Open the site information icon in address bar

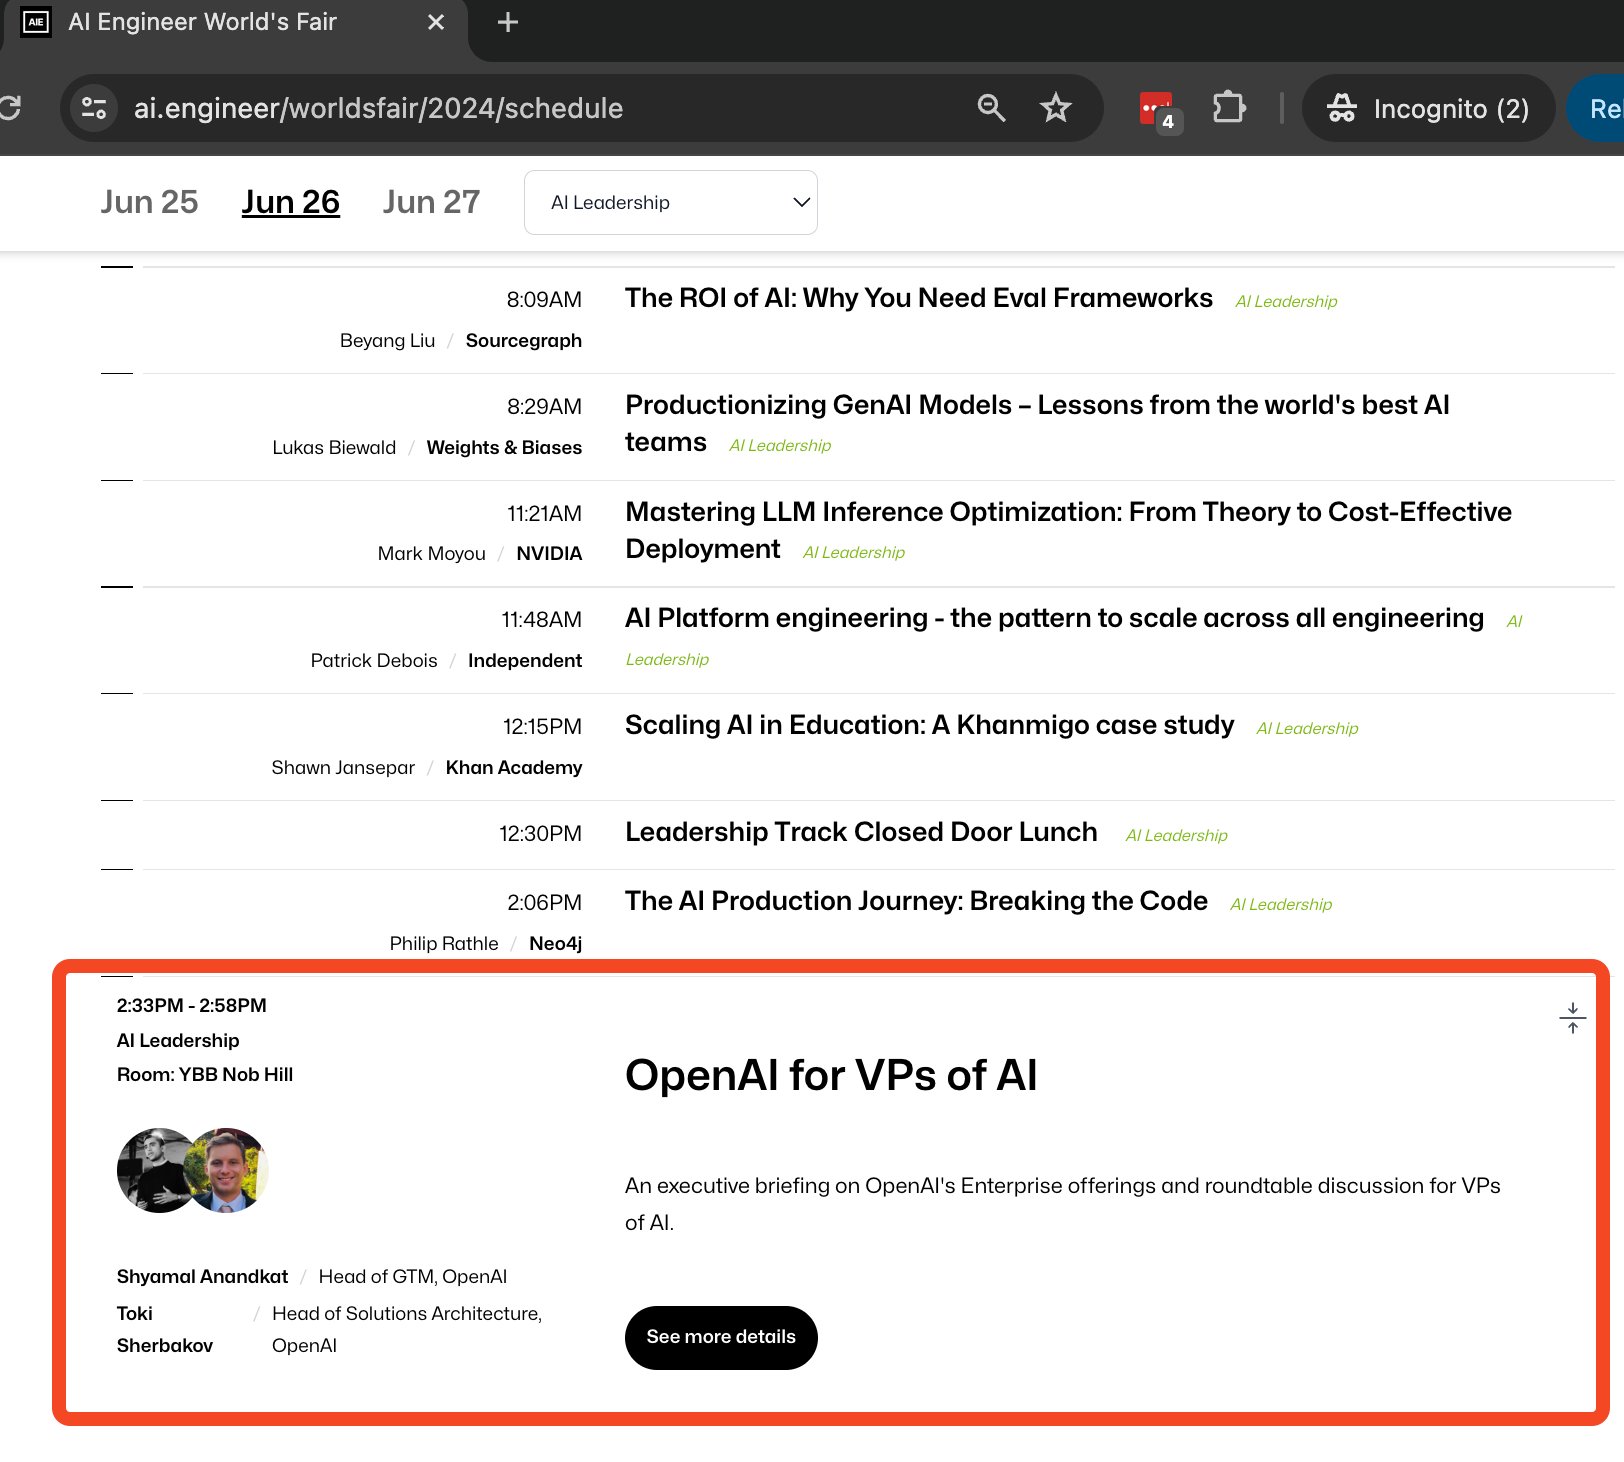(x=94, y=108)
